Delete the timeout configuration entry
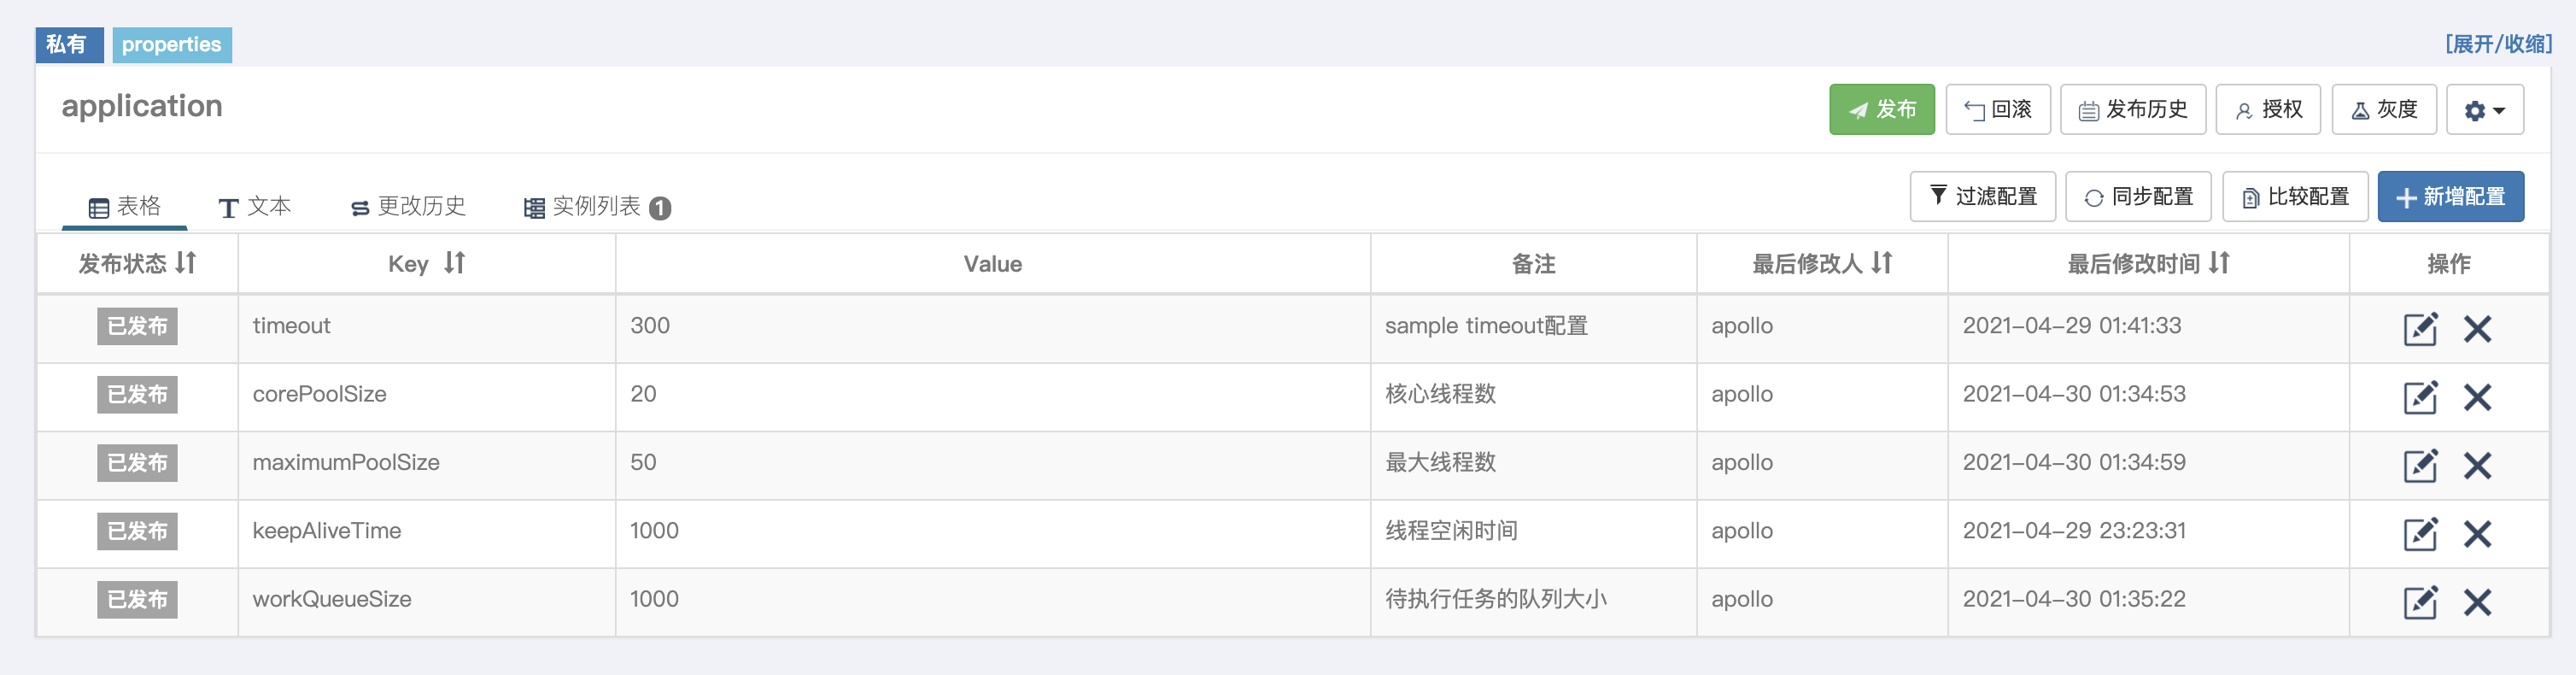Viewport: 2576px width, 675px height. pyautogui.click(x=2477, y=329)
